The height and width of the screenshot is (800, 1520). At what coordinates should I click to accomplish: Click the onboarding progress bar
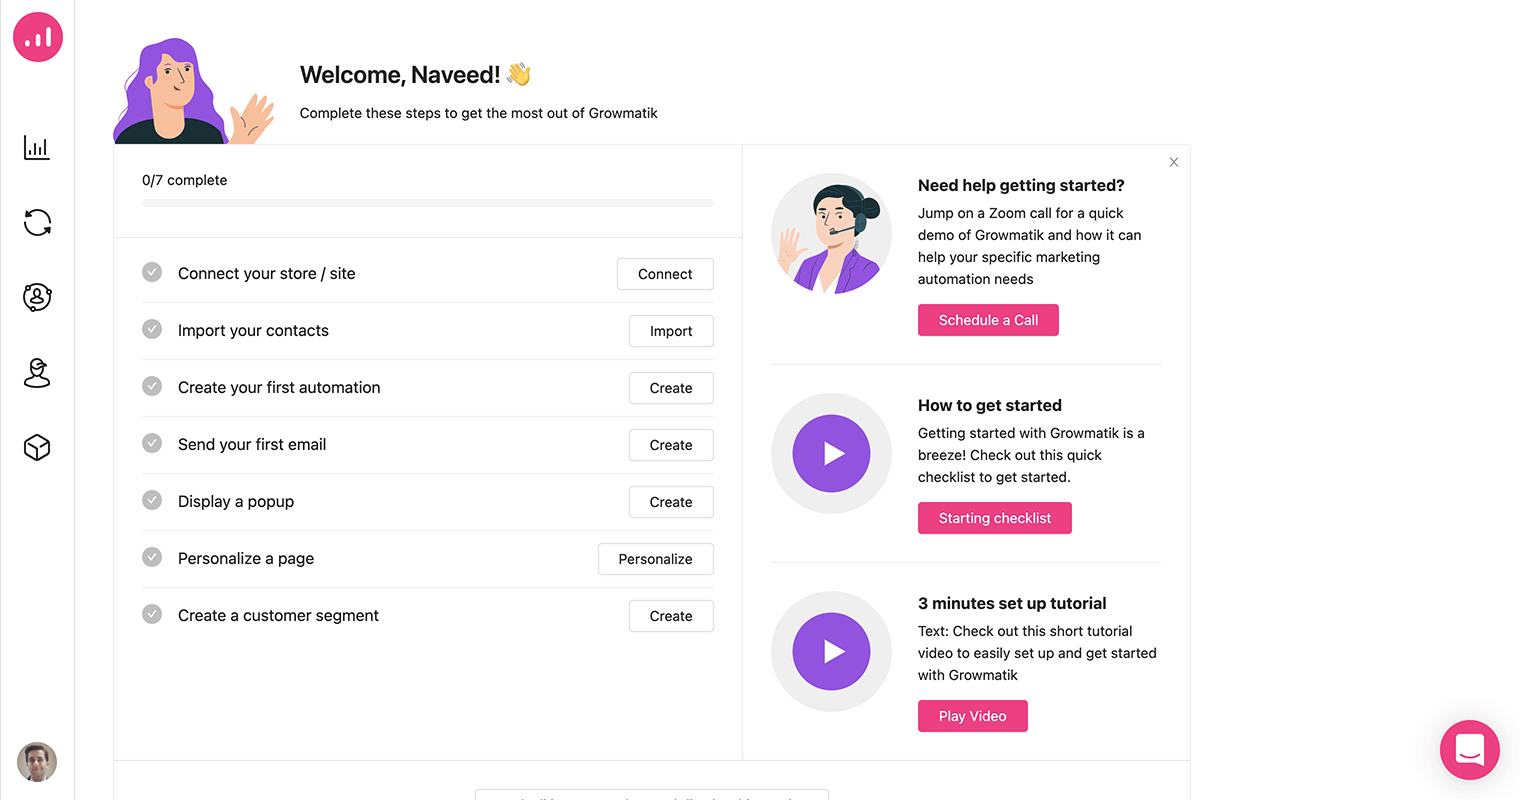click(x=428, y=203)
